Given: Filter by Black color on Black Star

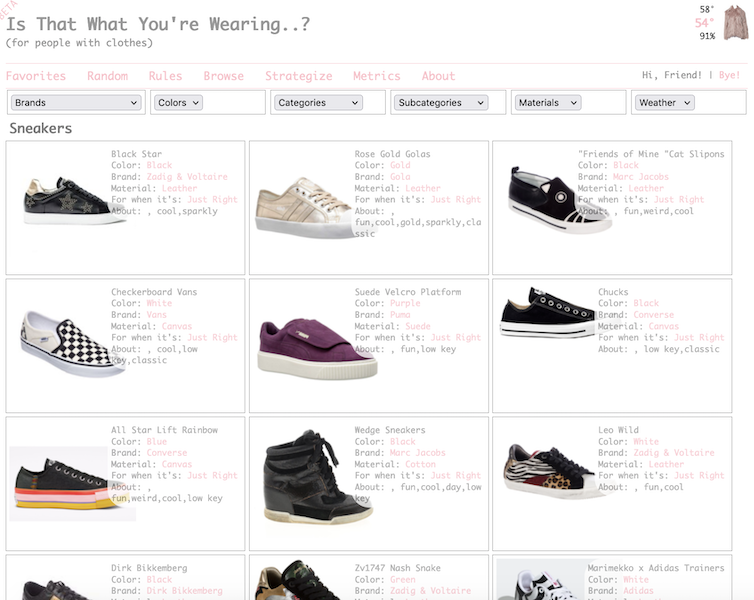Looking at the screenshot, I should click(x=159, y=165).
